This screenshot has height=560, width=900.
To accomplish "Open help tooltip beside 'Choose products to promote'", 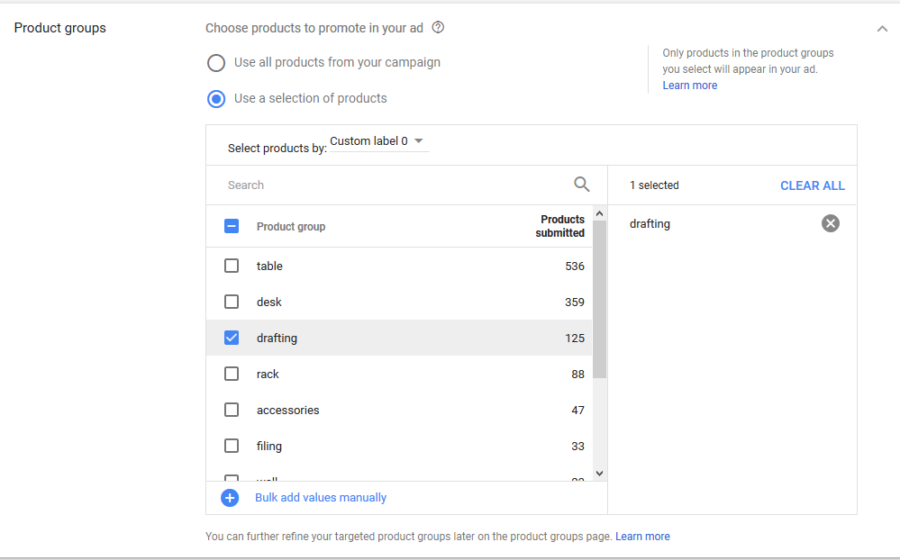I will click(x=438, y=28).
